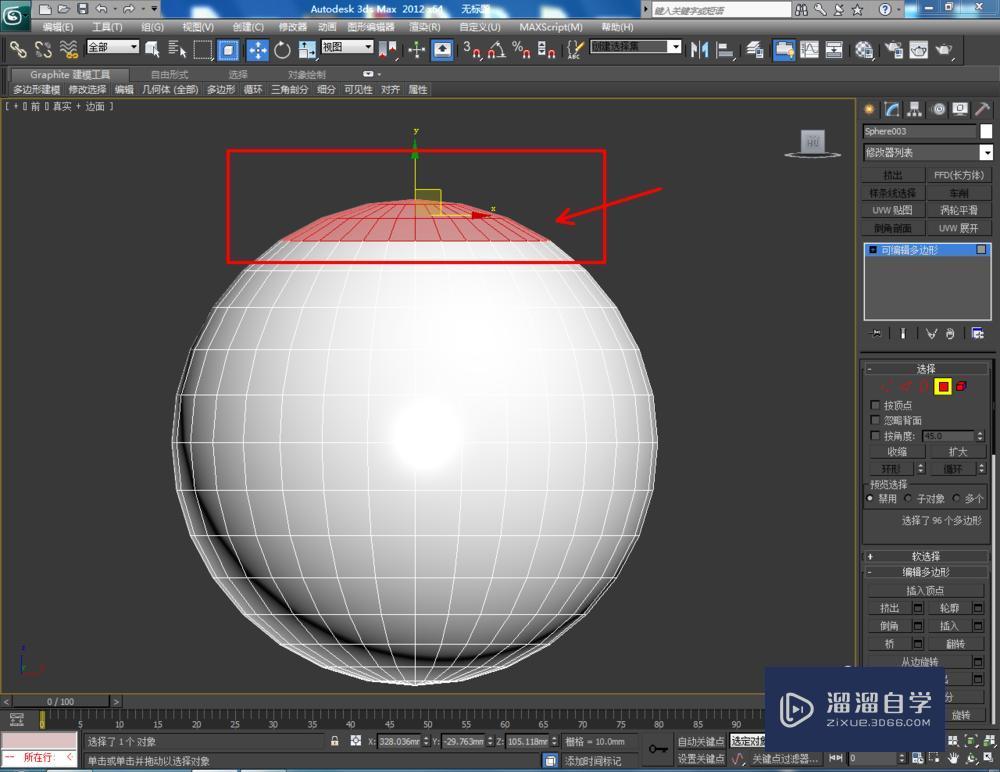The width and height of the screenshot is (1000, 772).
Task: Select the Select and Rotate tool
Action: click(282, 48)
